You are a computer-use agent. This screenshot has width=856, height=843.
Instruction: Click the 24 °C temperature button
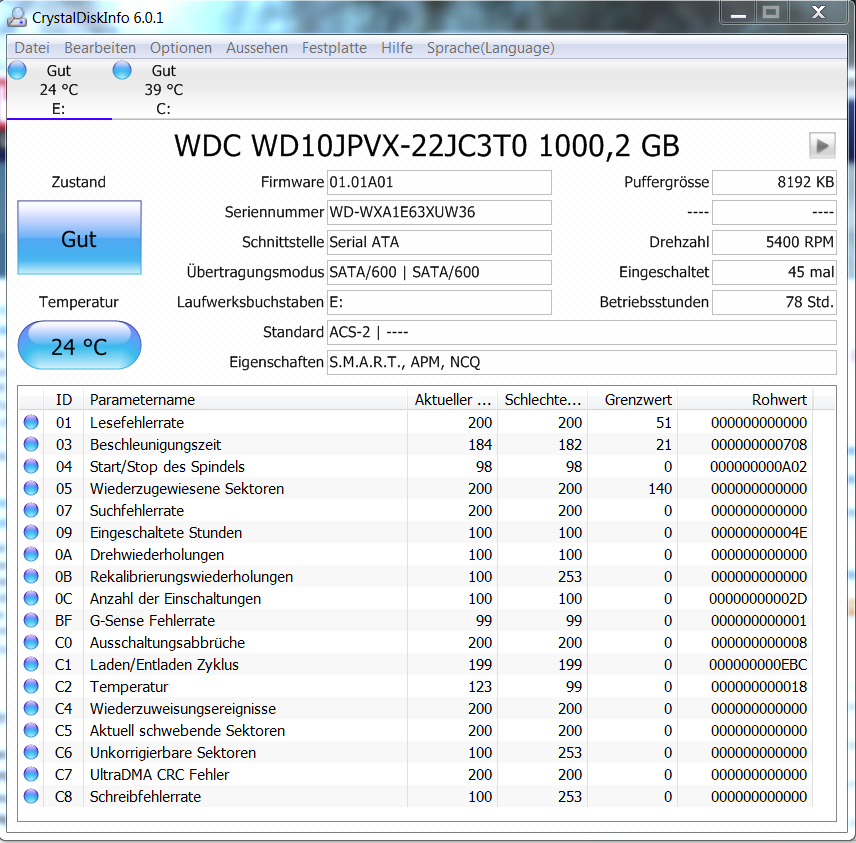(80, 345)
